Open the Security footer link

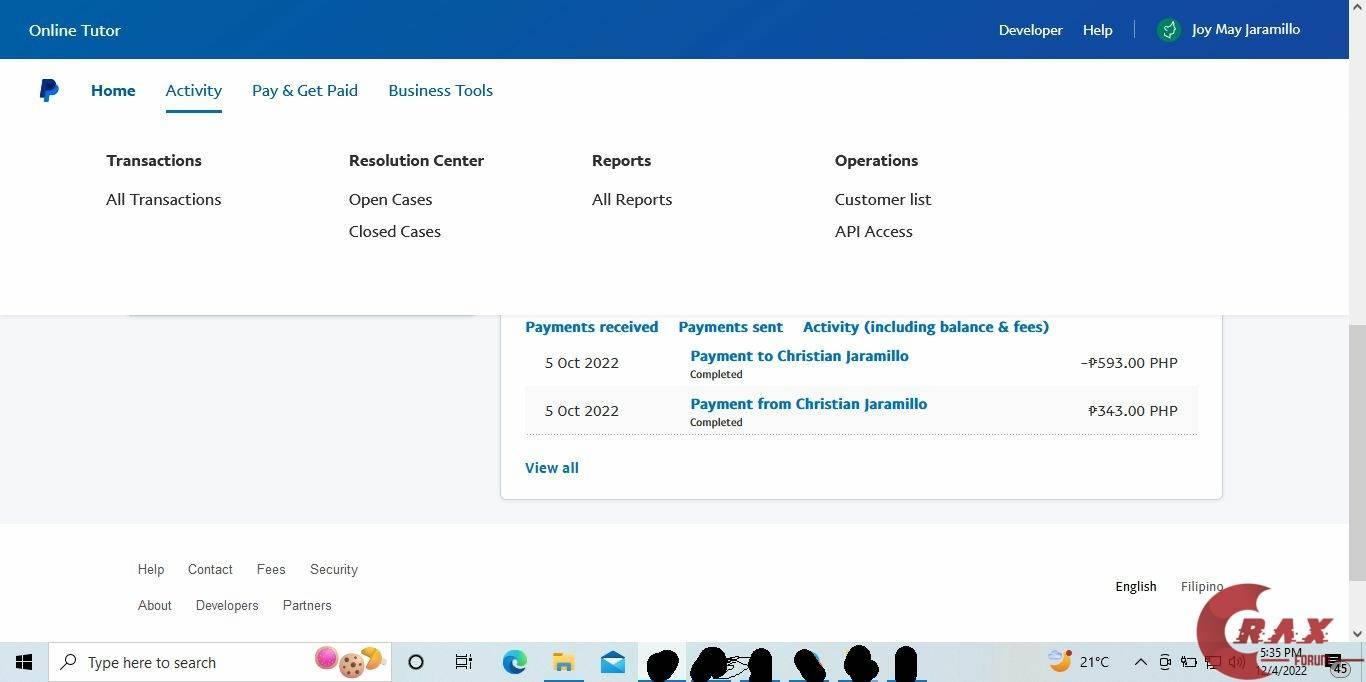tap(334, 569)
